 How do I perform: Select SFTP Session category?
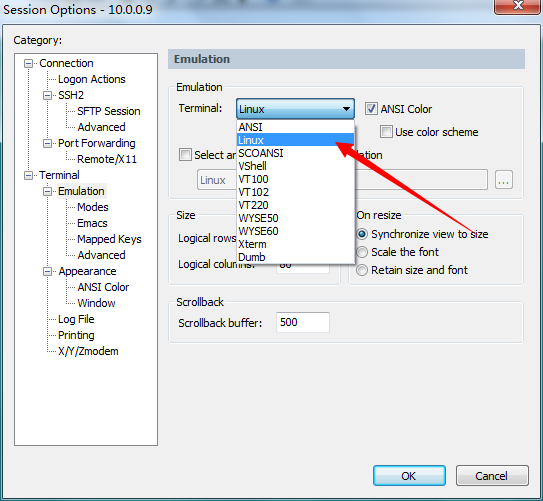click(x=109, y=111)
